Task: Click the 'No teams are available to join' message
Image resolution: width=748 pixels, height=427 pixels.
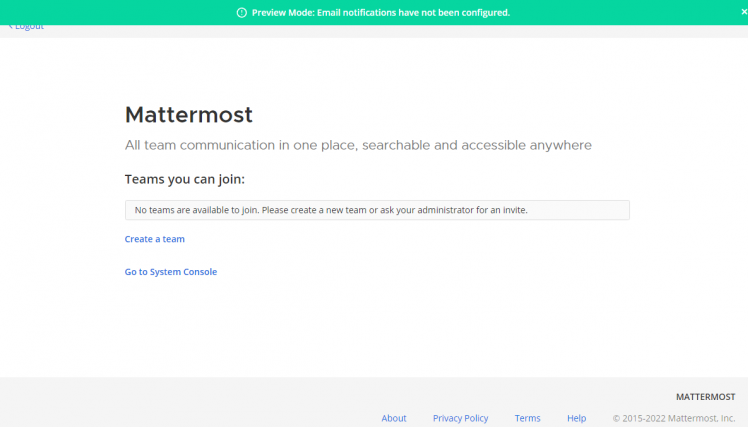Action: click(377, 210)
